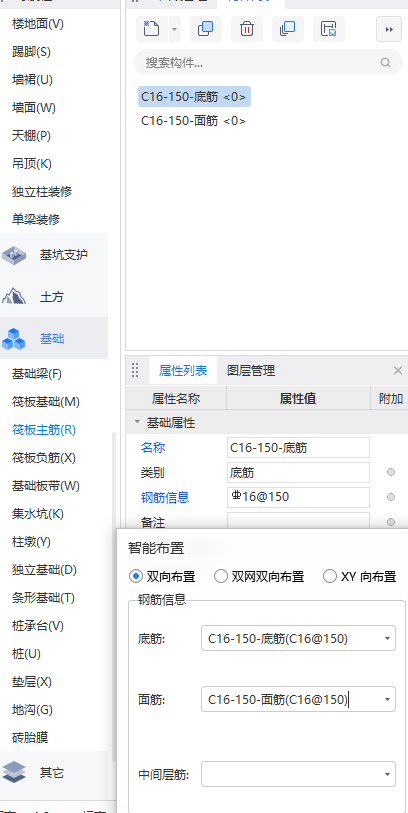408x813 pixels.
Task: Click the search magnifier icon
Action: click(x=385, y=63)
